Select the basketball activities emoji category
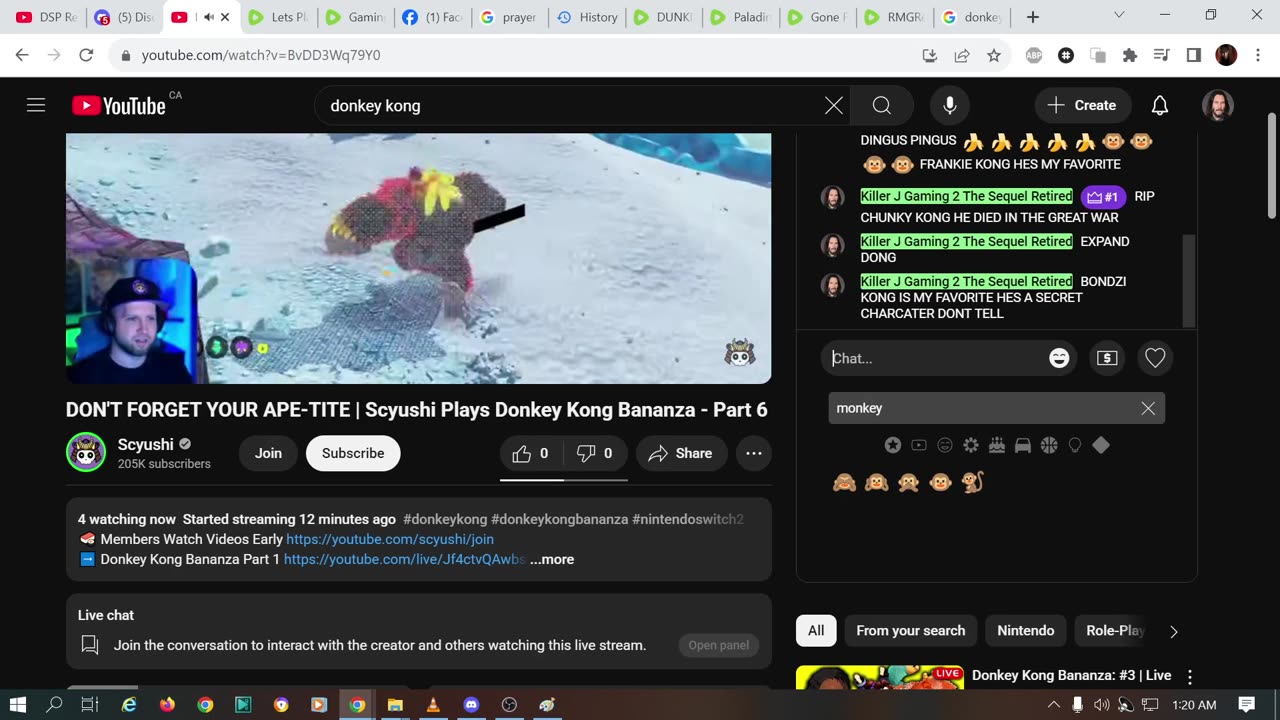 tap(1049, 445)
